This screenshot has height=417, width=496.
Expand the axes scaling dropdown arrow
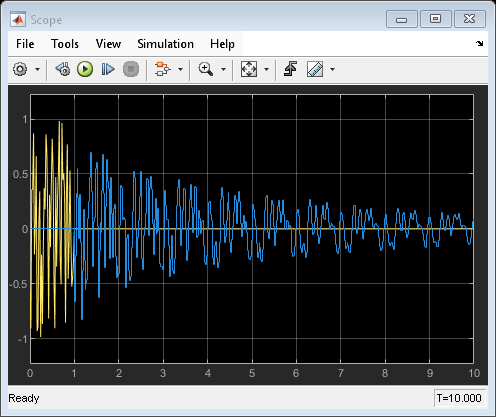[x=266, y=69]
